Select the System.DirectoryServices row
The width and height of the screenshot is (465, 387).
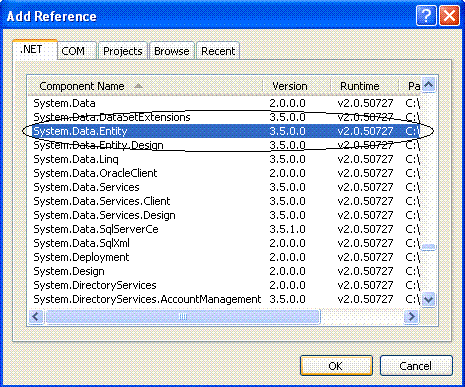[x=224, y=285]
